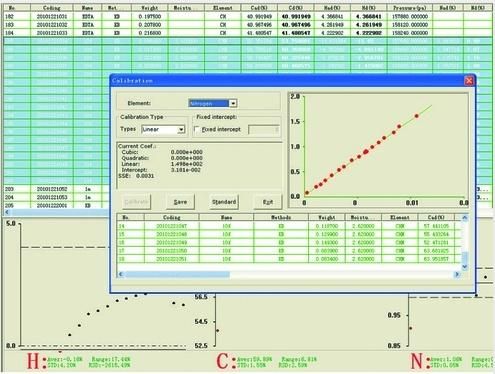Click pressure cell 157880.000000
Viewport: 495px width, 374px height.
(x=410, y=16)
